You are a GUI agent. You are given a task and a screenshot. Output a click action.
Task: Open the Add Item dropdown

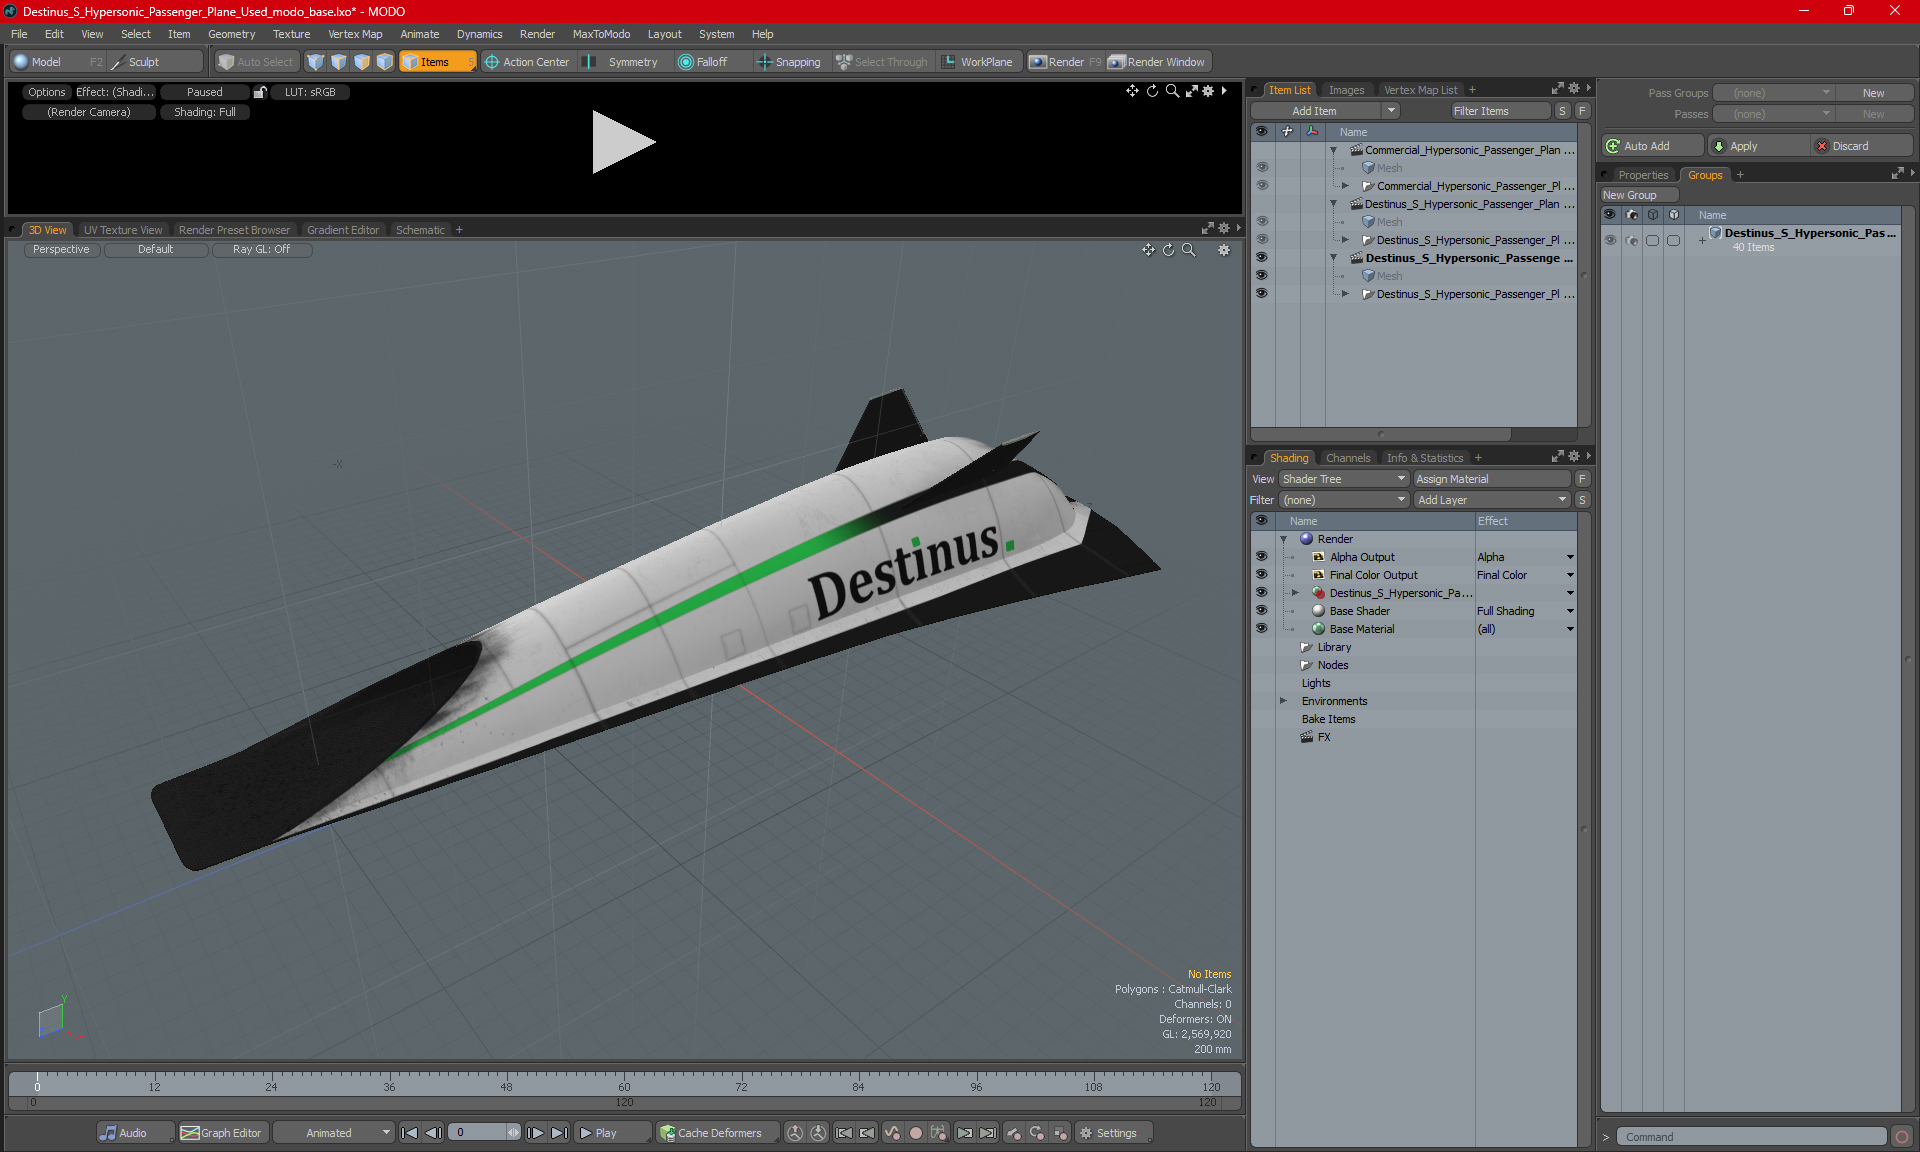[x=1325, y=111]
